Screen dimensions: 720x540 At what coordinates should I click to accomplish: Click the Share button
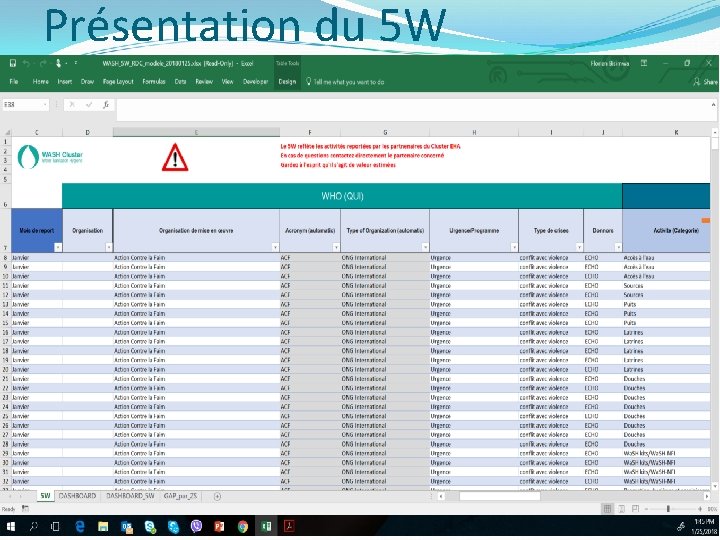pos(706,82)
